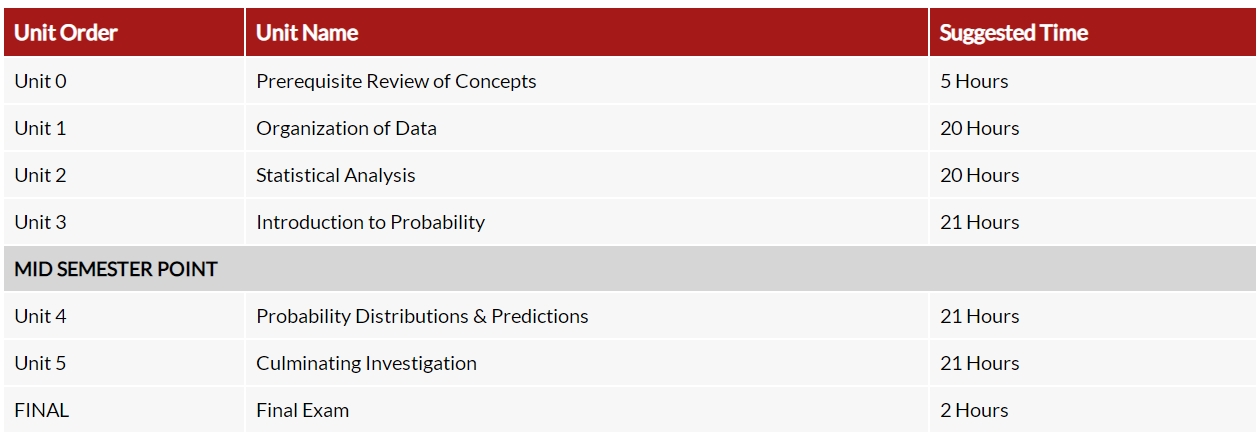Click the Unit Name column header
This screenshot has height=434, width=1260.
(x=587, y=32)
